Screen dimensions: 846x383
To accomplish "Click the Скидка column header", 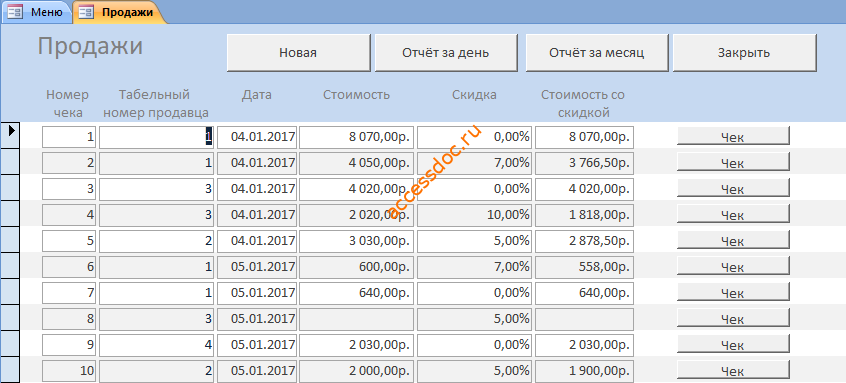I will click(x=474, y=95).
